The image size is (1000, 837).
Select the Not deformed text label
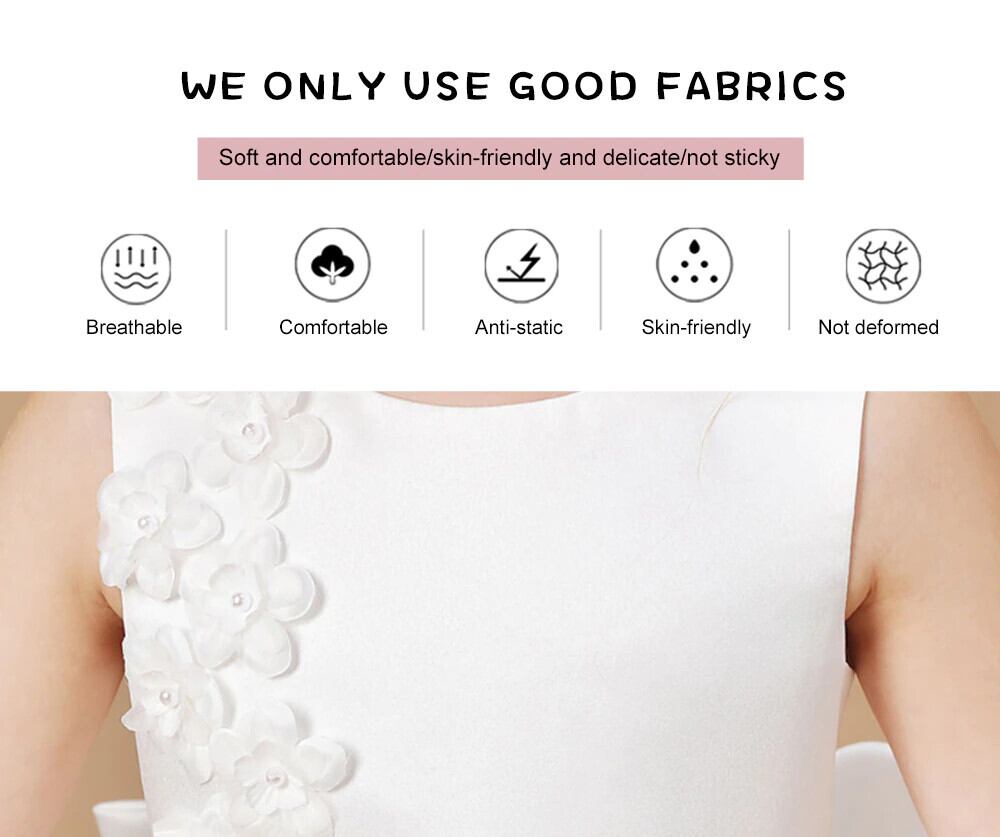(878, 327)
